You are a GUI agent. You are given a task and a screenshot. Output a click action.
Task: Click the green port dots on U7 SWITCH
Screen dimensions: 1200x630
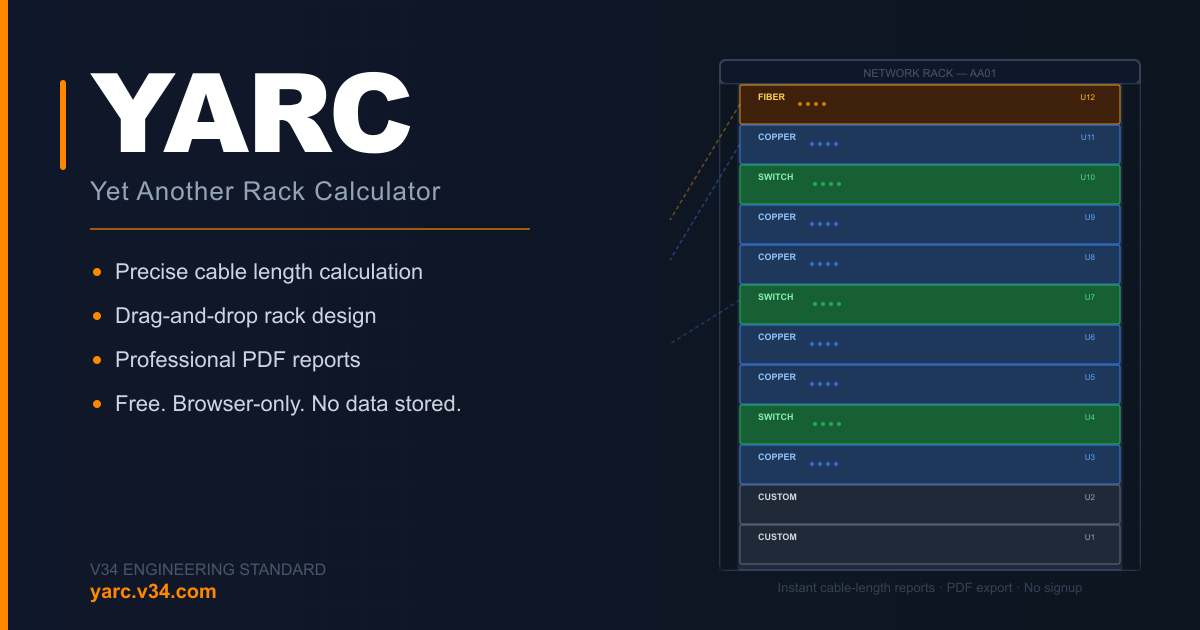827,304
